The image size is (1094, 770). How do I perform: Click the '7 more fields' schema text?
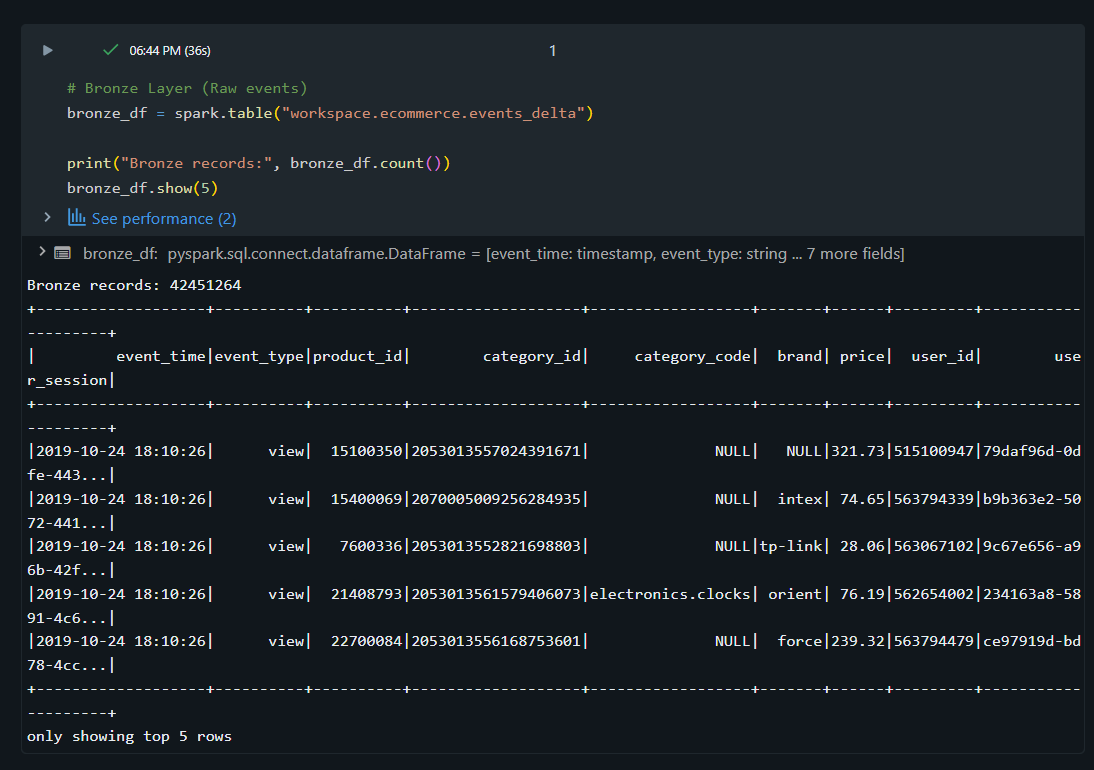click(x=853, y=254)
